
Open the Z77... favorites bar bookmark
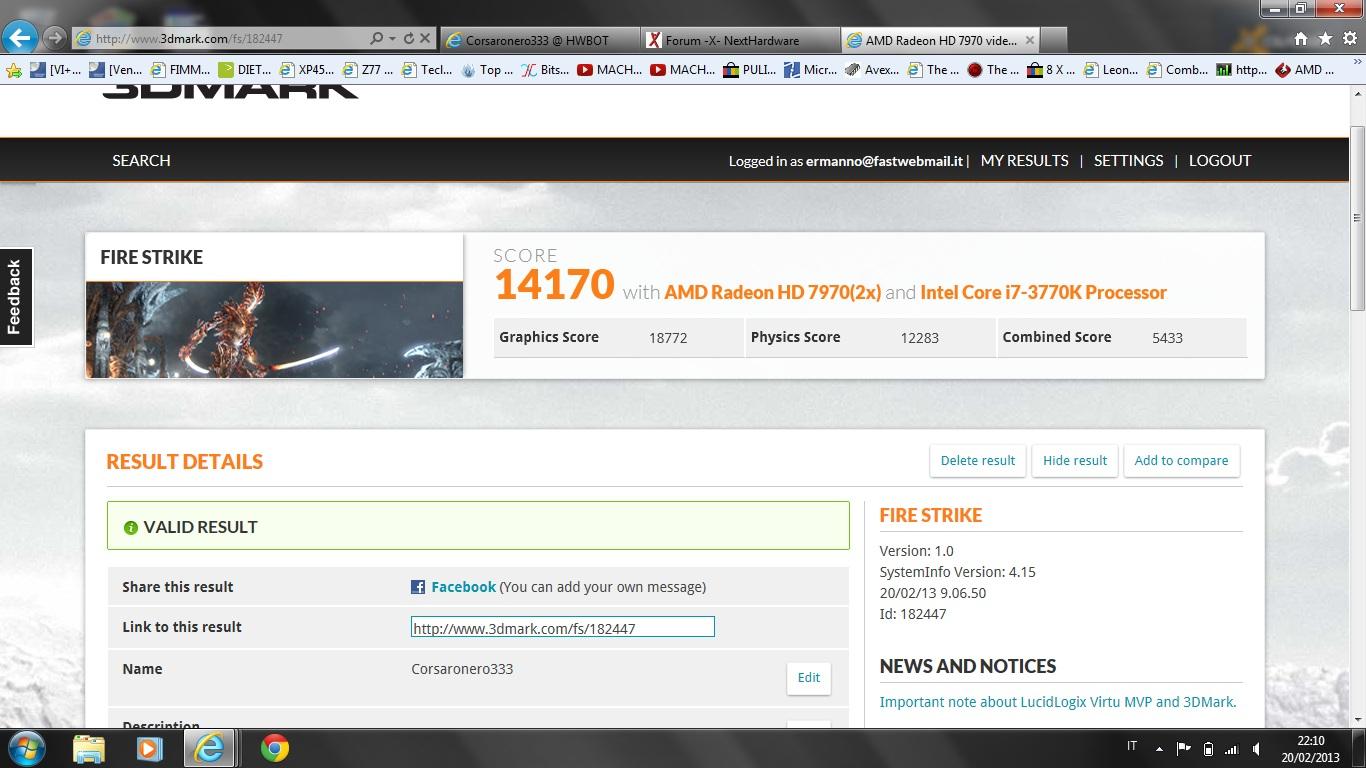point(368,70)
